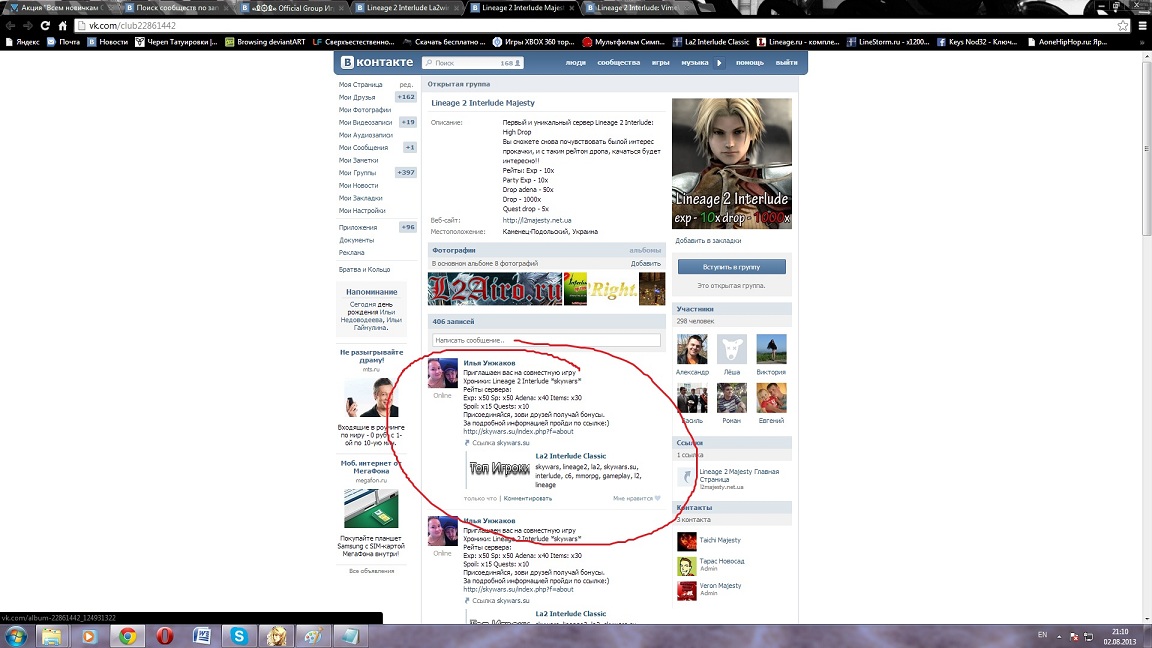Open музыка in the header menu

[694, 62]
